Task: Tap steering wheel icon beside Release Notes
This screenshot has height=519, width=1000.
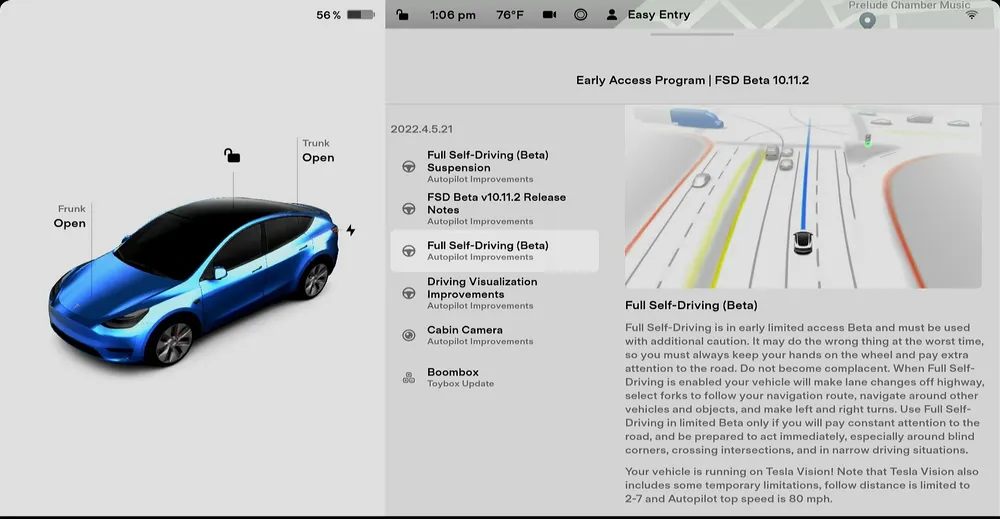Action: click(409, 208)
